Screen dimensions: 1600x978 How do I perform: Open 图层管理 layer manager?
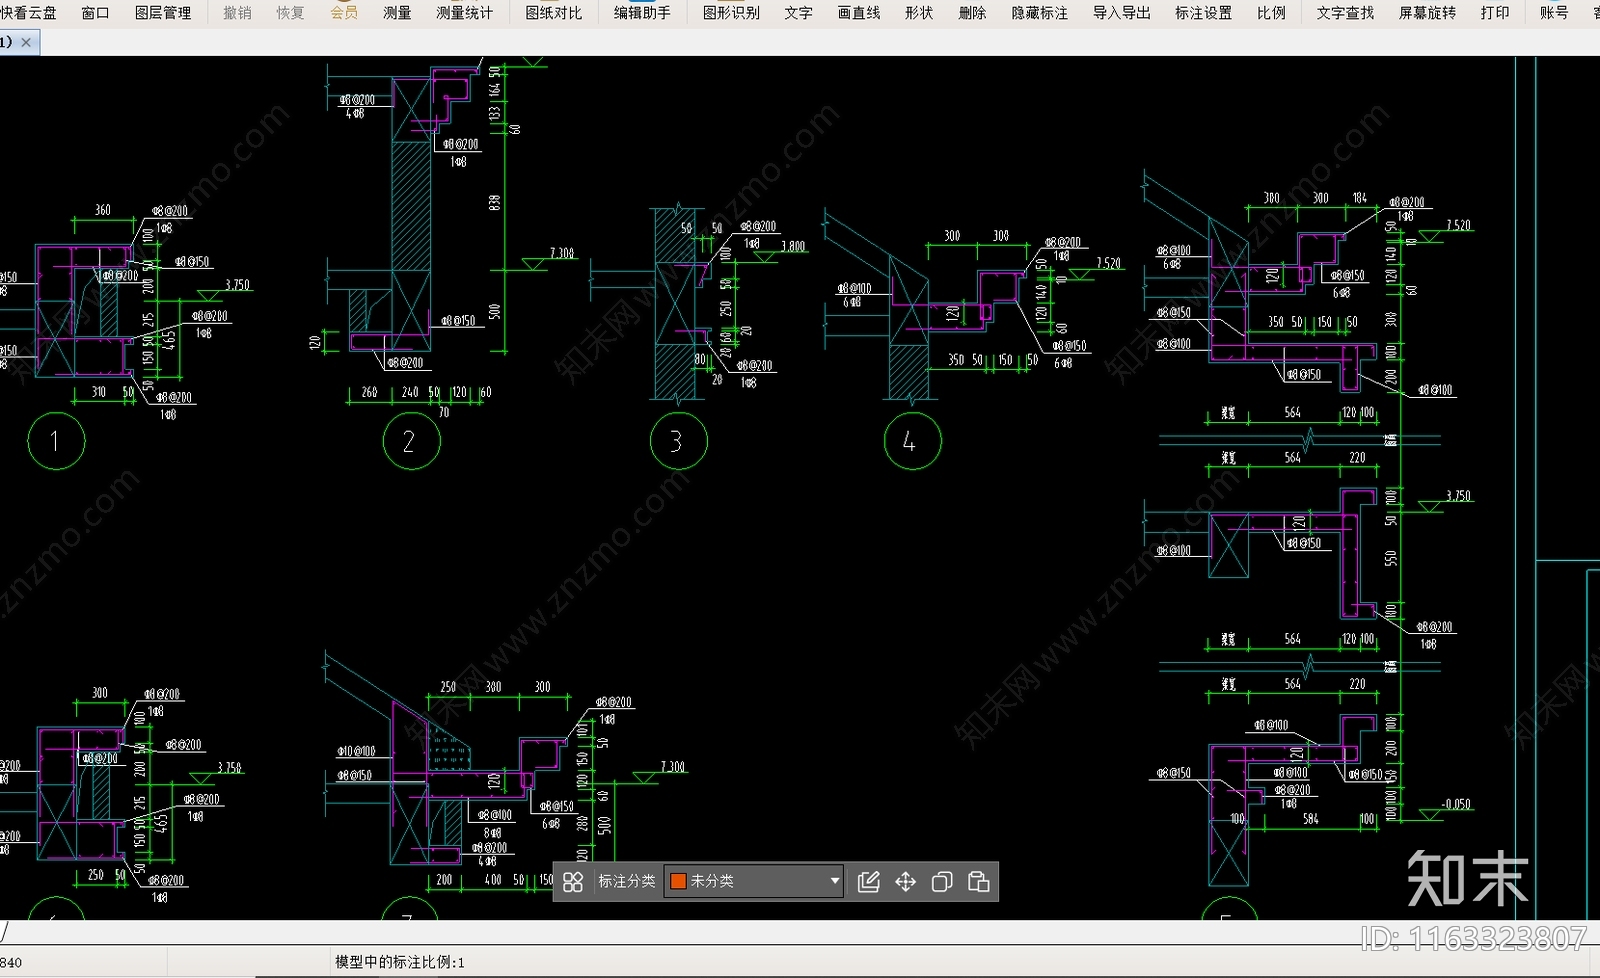pos(163,13)
